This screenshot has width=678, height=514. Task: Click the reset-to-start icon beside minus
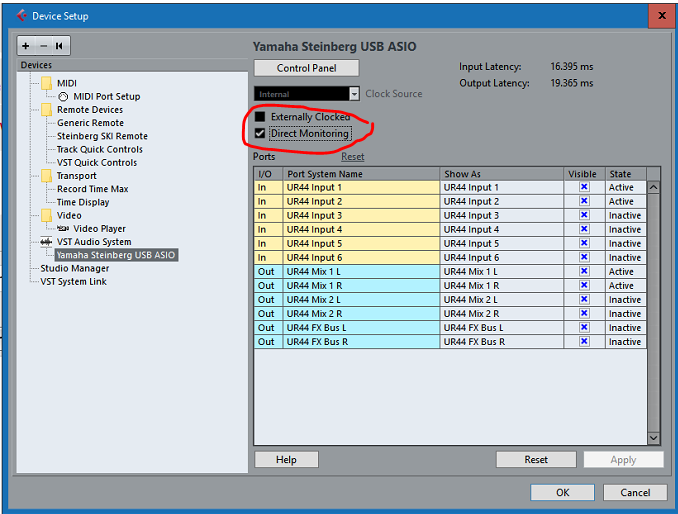(x=59, y=46)
